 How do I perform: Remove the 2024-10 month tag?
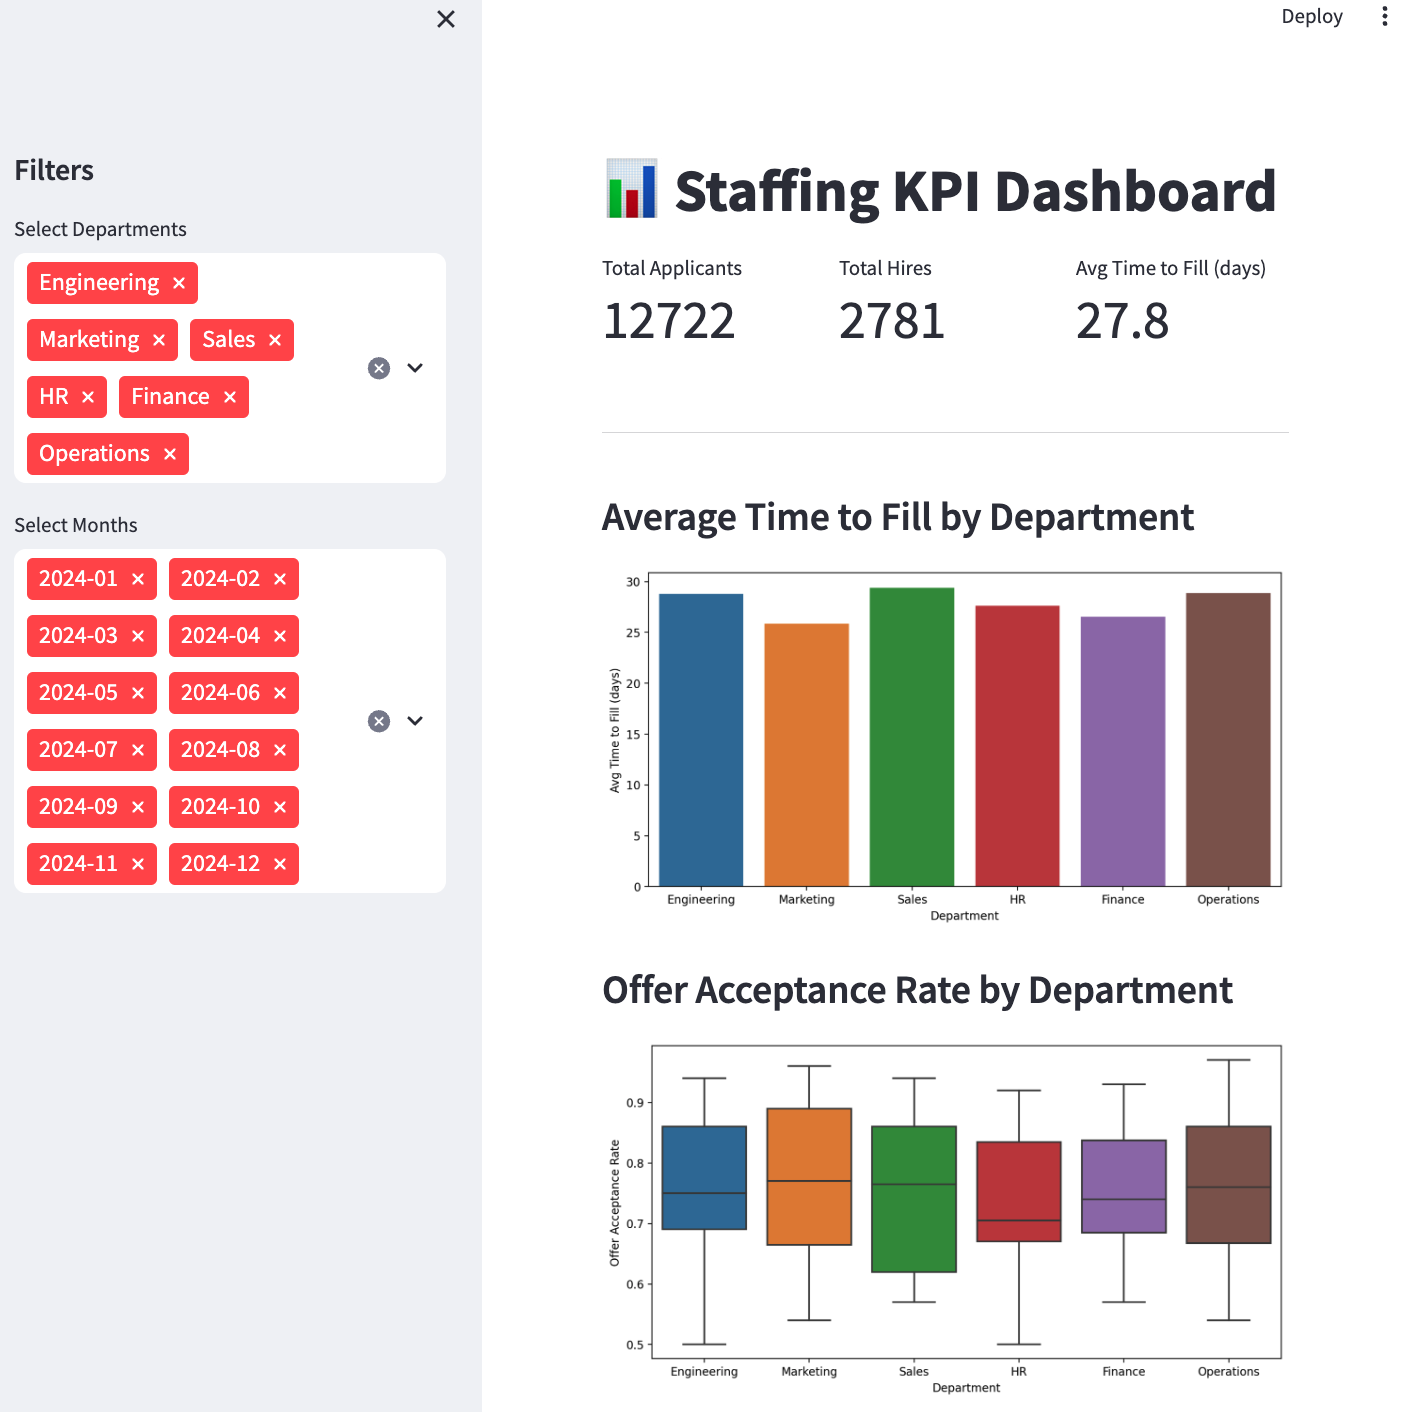point(280,807)
